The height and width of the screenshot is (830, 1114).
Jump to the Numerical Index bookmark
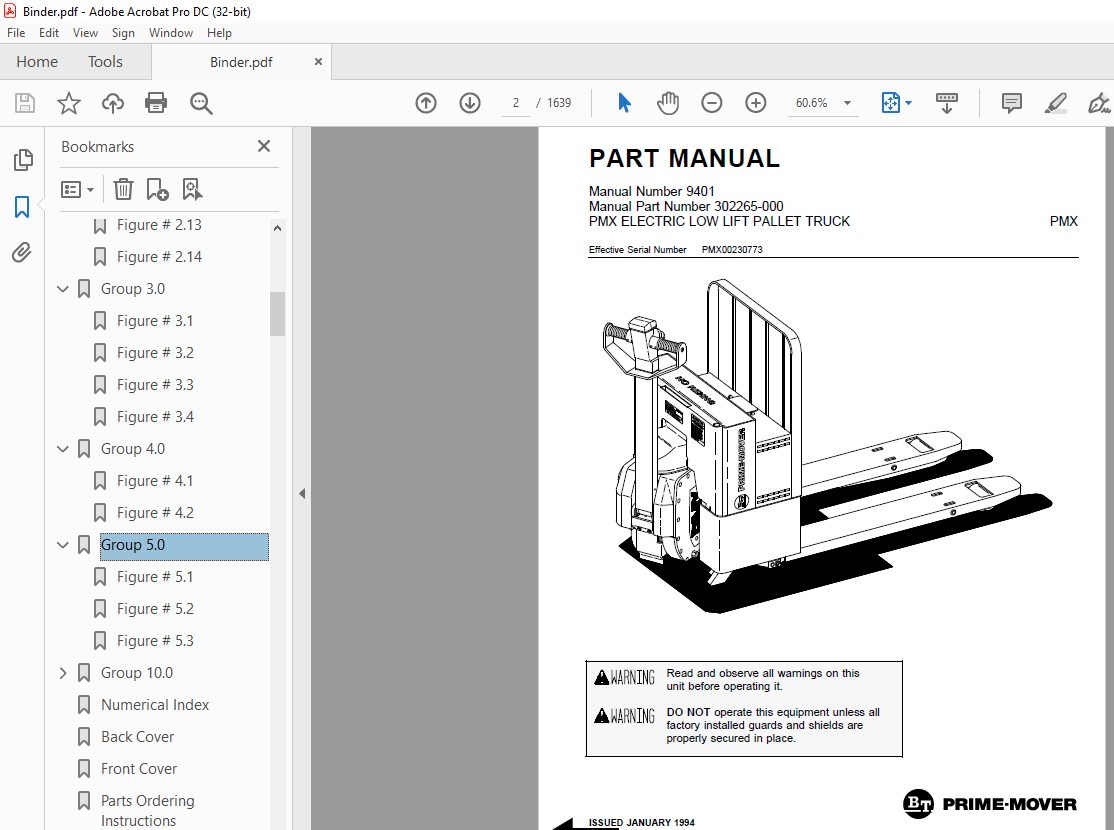(x=155, y=704)
